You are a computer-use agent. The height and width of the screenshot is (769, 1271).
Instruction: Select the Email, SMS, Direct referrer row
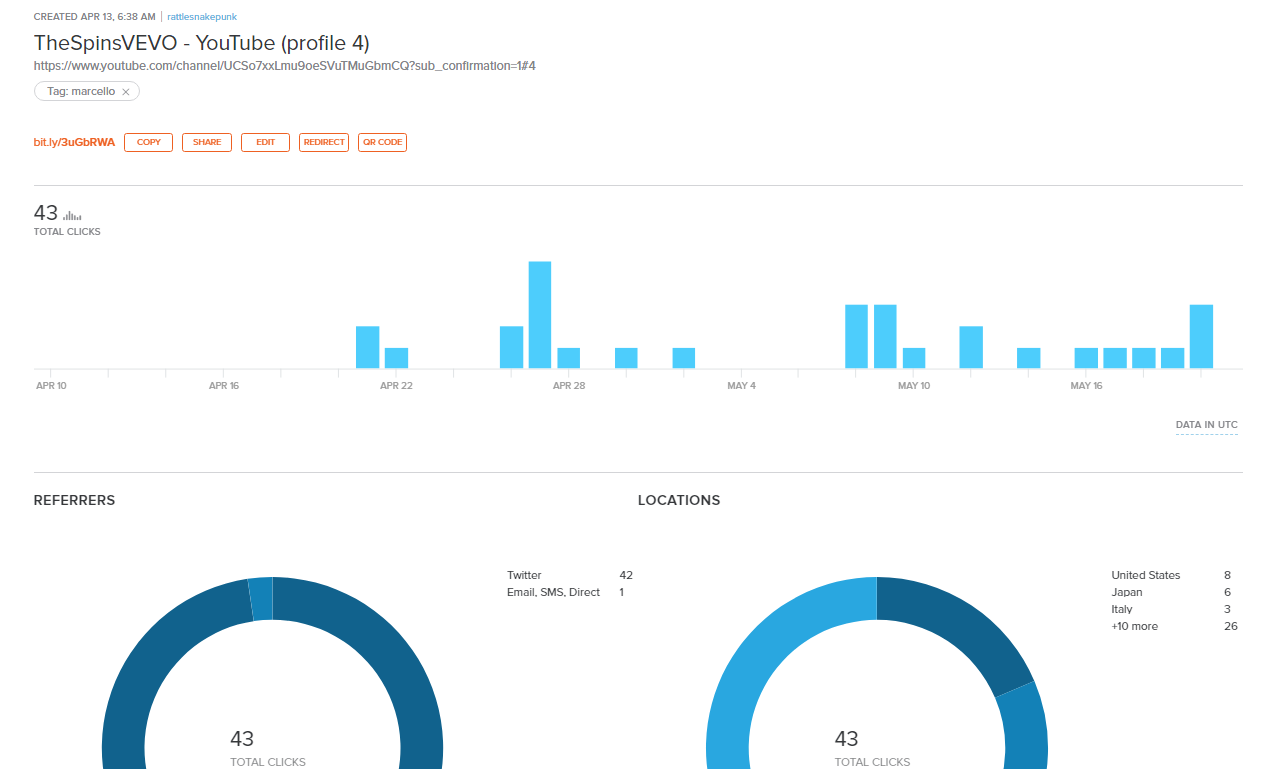tap(570, 592)
